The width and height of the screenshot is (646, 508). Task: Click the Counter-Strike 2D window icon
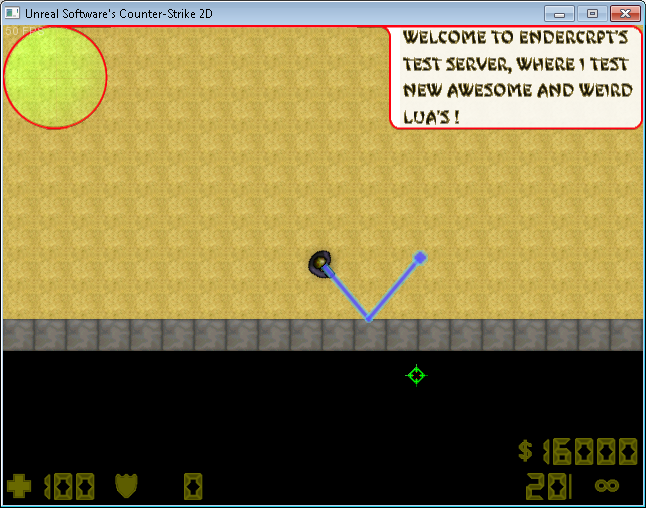[x=12, y=13]
